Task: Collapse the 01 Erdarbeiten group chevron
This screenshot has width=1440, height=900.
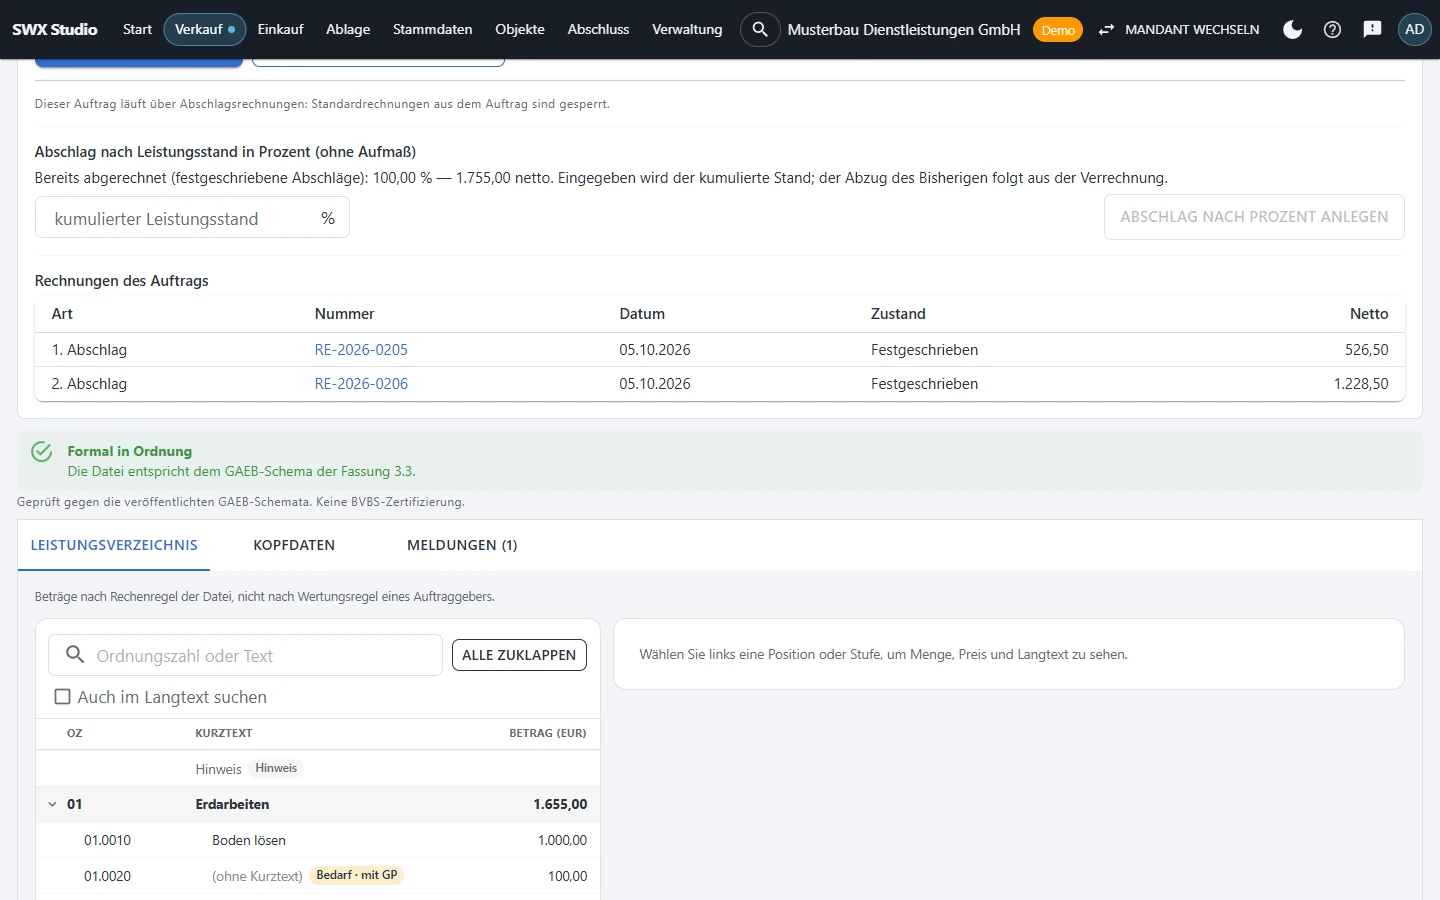Action: [52, 804]
